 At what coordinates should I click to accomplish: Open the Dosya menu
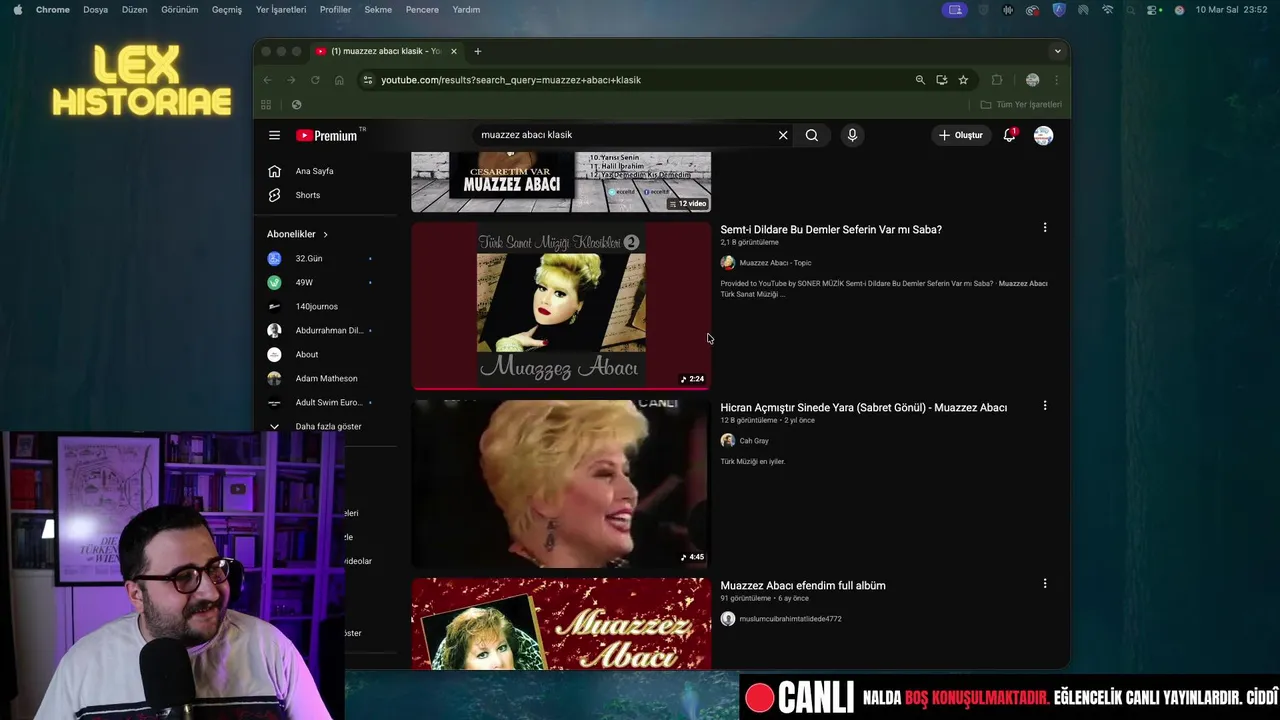tap(95, 10)
